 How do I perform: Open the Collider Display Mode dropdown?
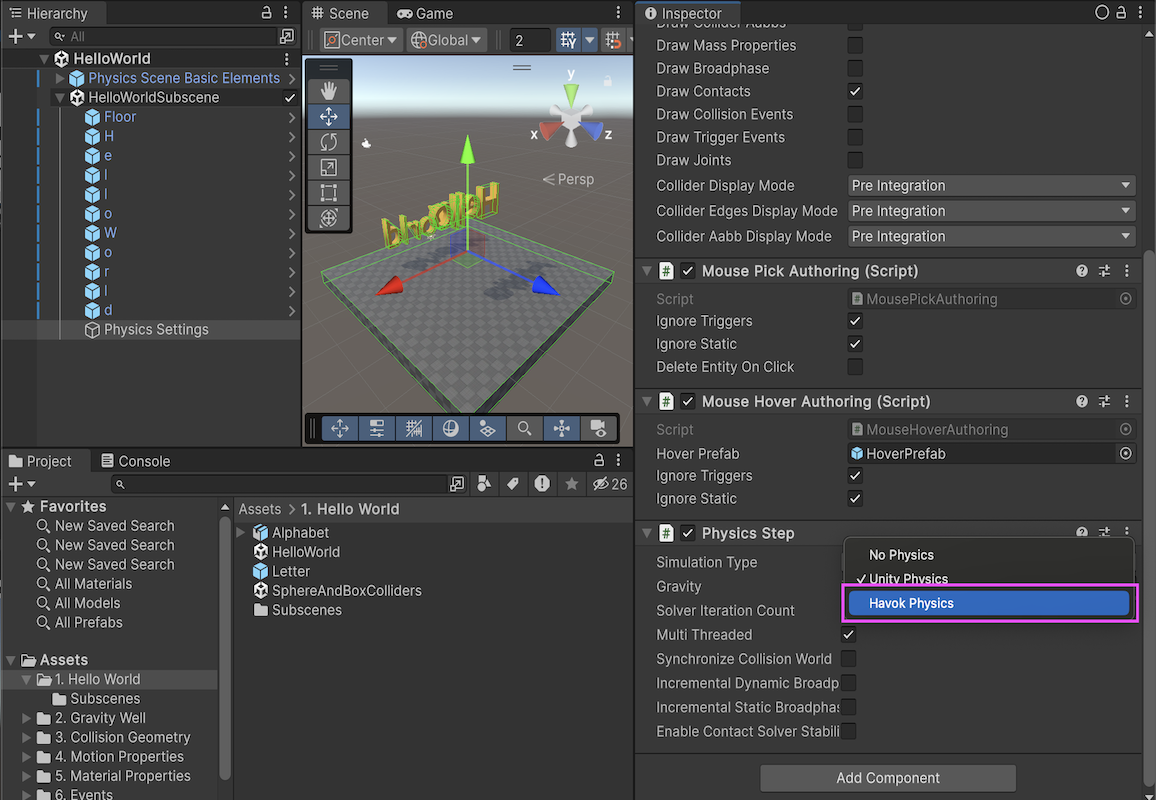tap(991, 186)
